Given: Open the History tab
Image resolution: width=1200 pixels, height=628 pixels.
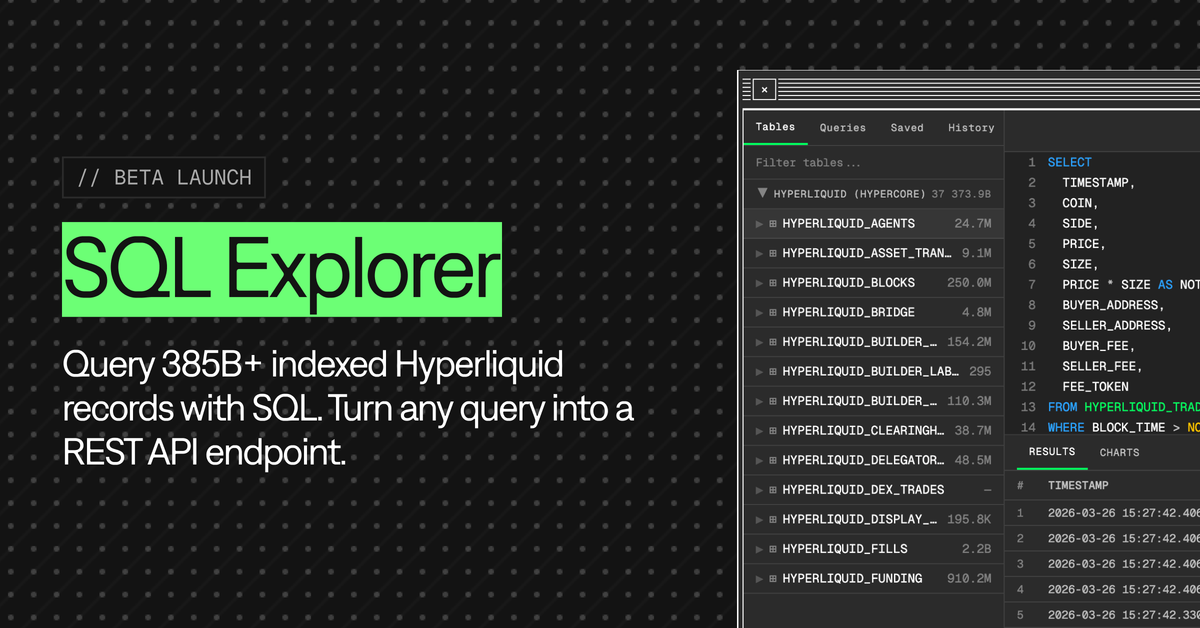Looking at the screenshot, I should 970,127.
